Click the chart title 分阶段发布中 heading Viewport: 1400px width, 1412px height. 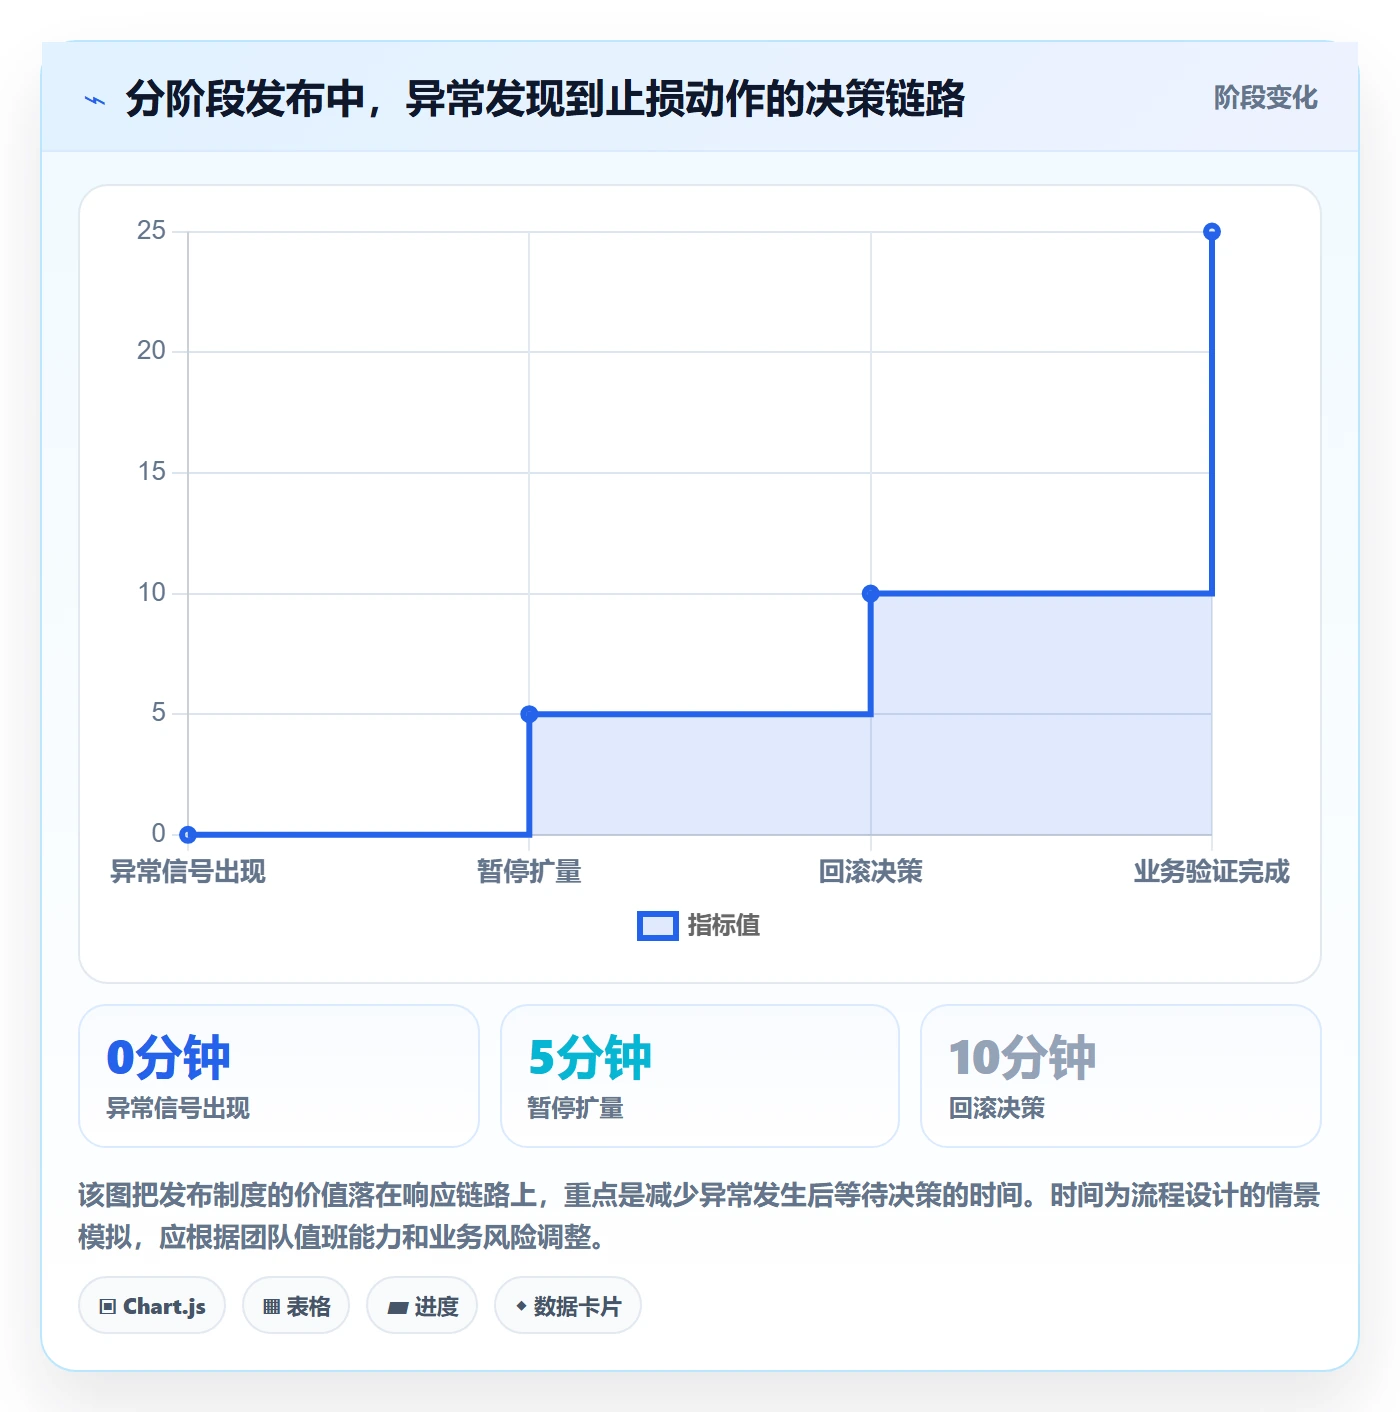click(x=545, y=99)
